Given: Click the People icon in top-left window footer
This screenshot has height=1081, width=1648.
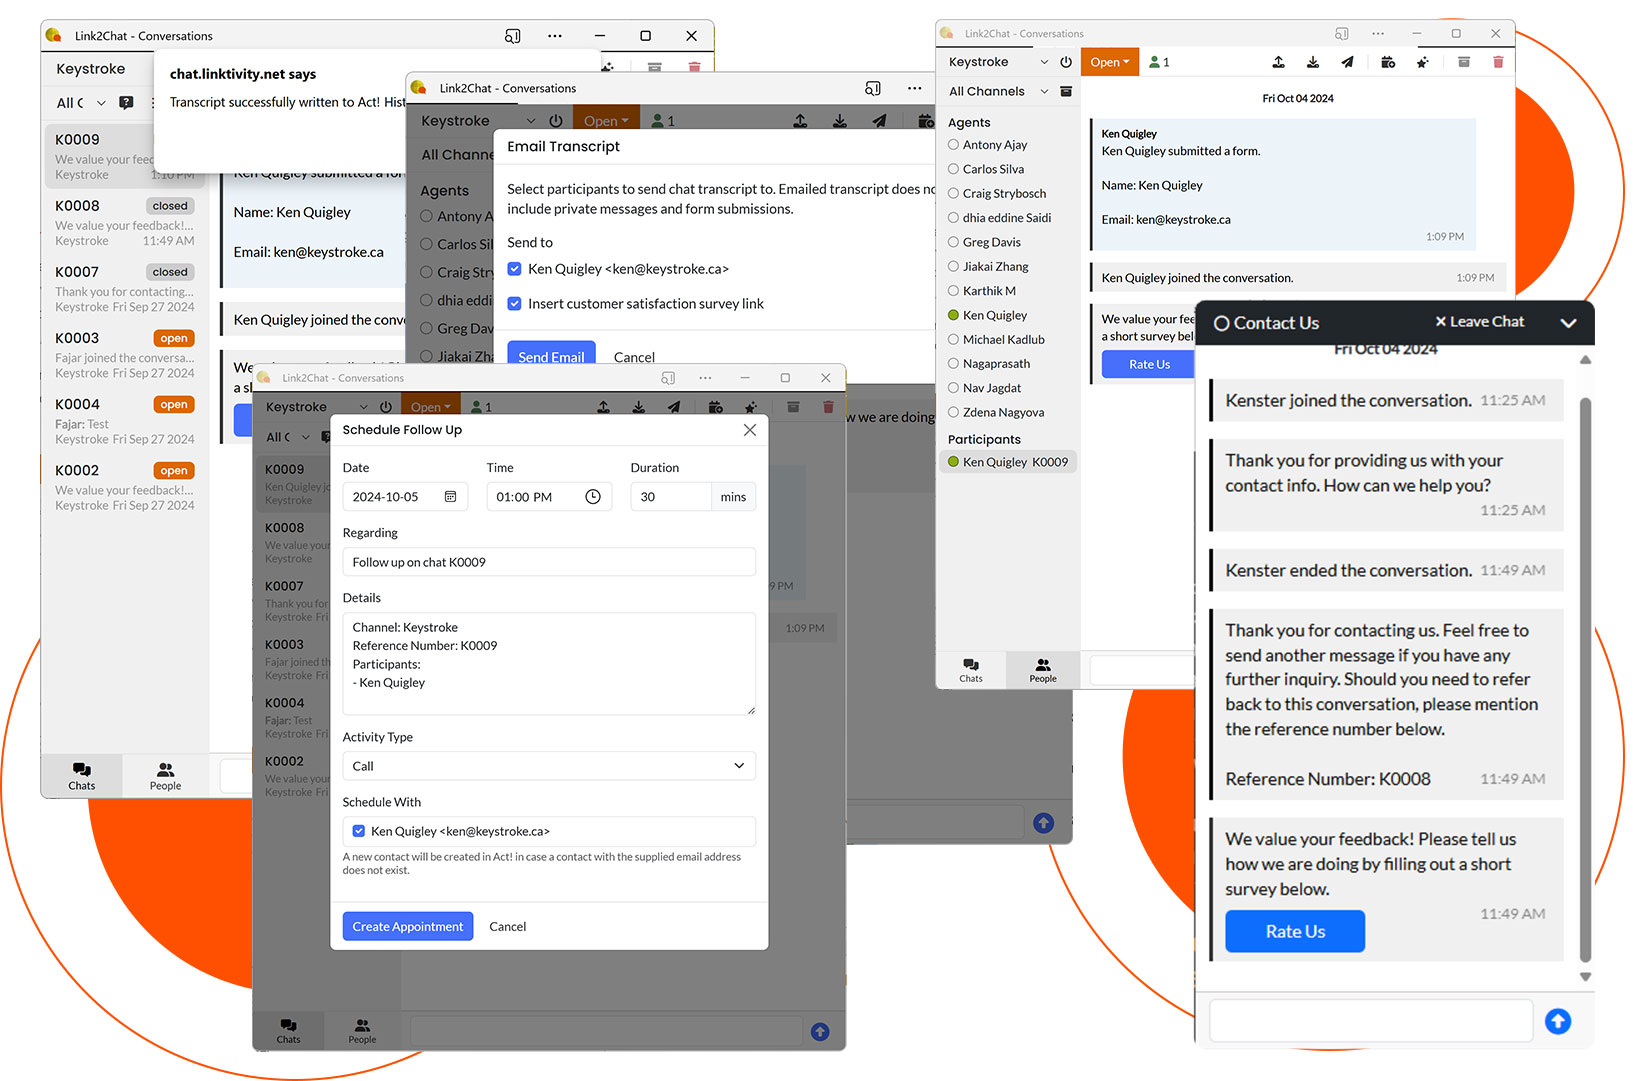Looking at the screenshot, I should pos(165,776).
